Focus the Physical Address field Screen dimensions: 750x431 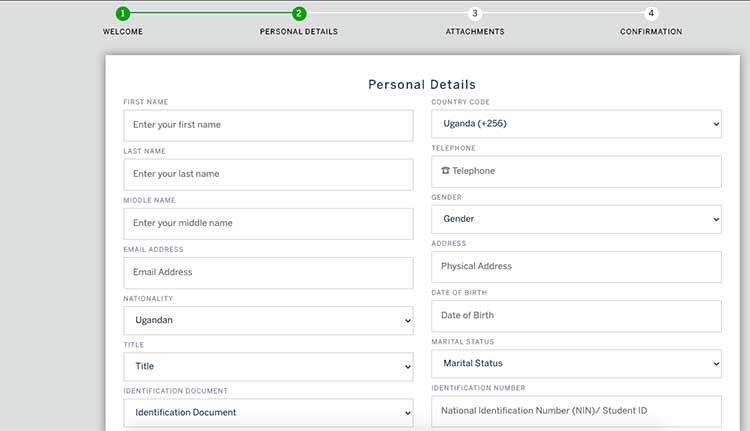(x=576, y=267)
